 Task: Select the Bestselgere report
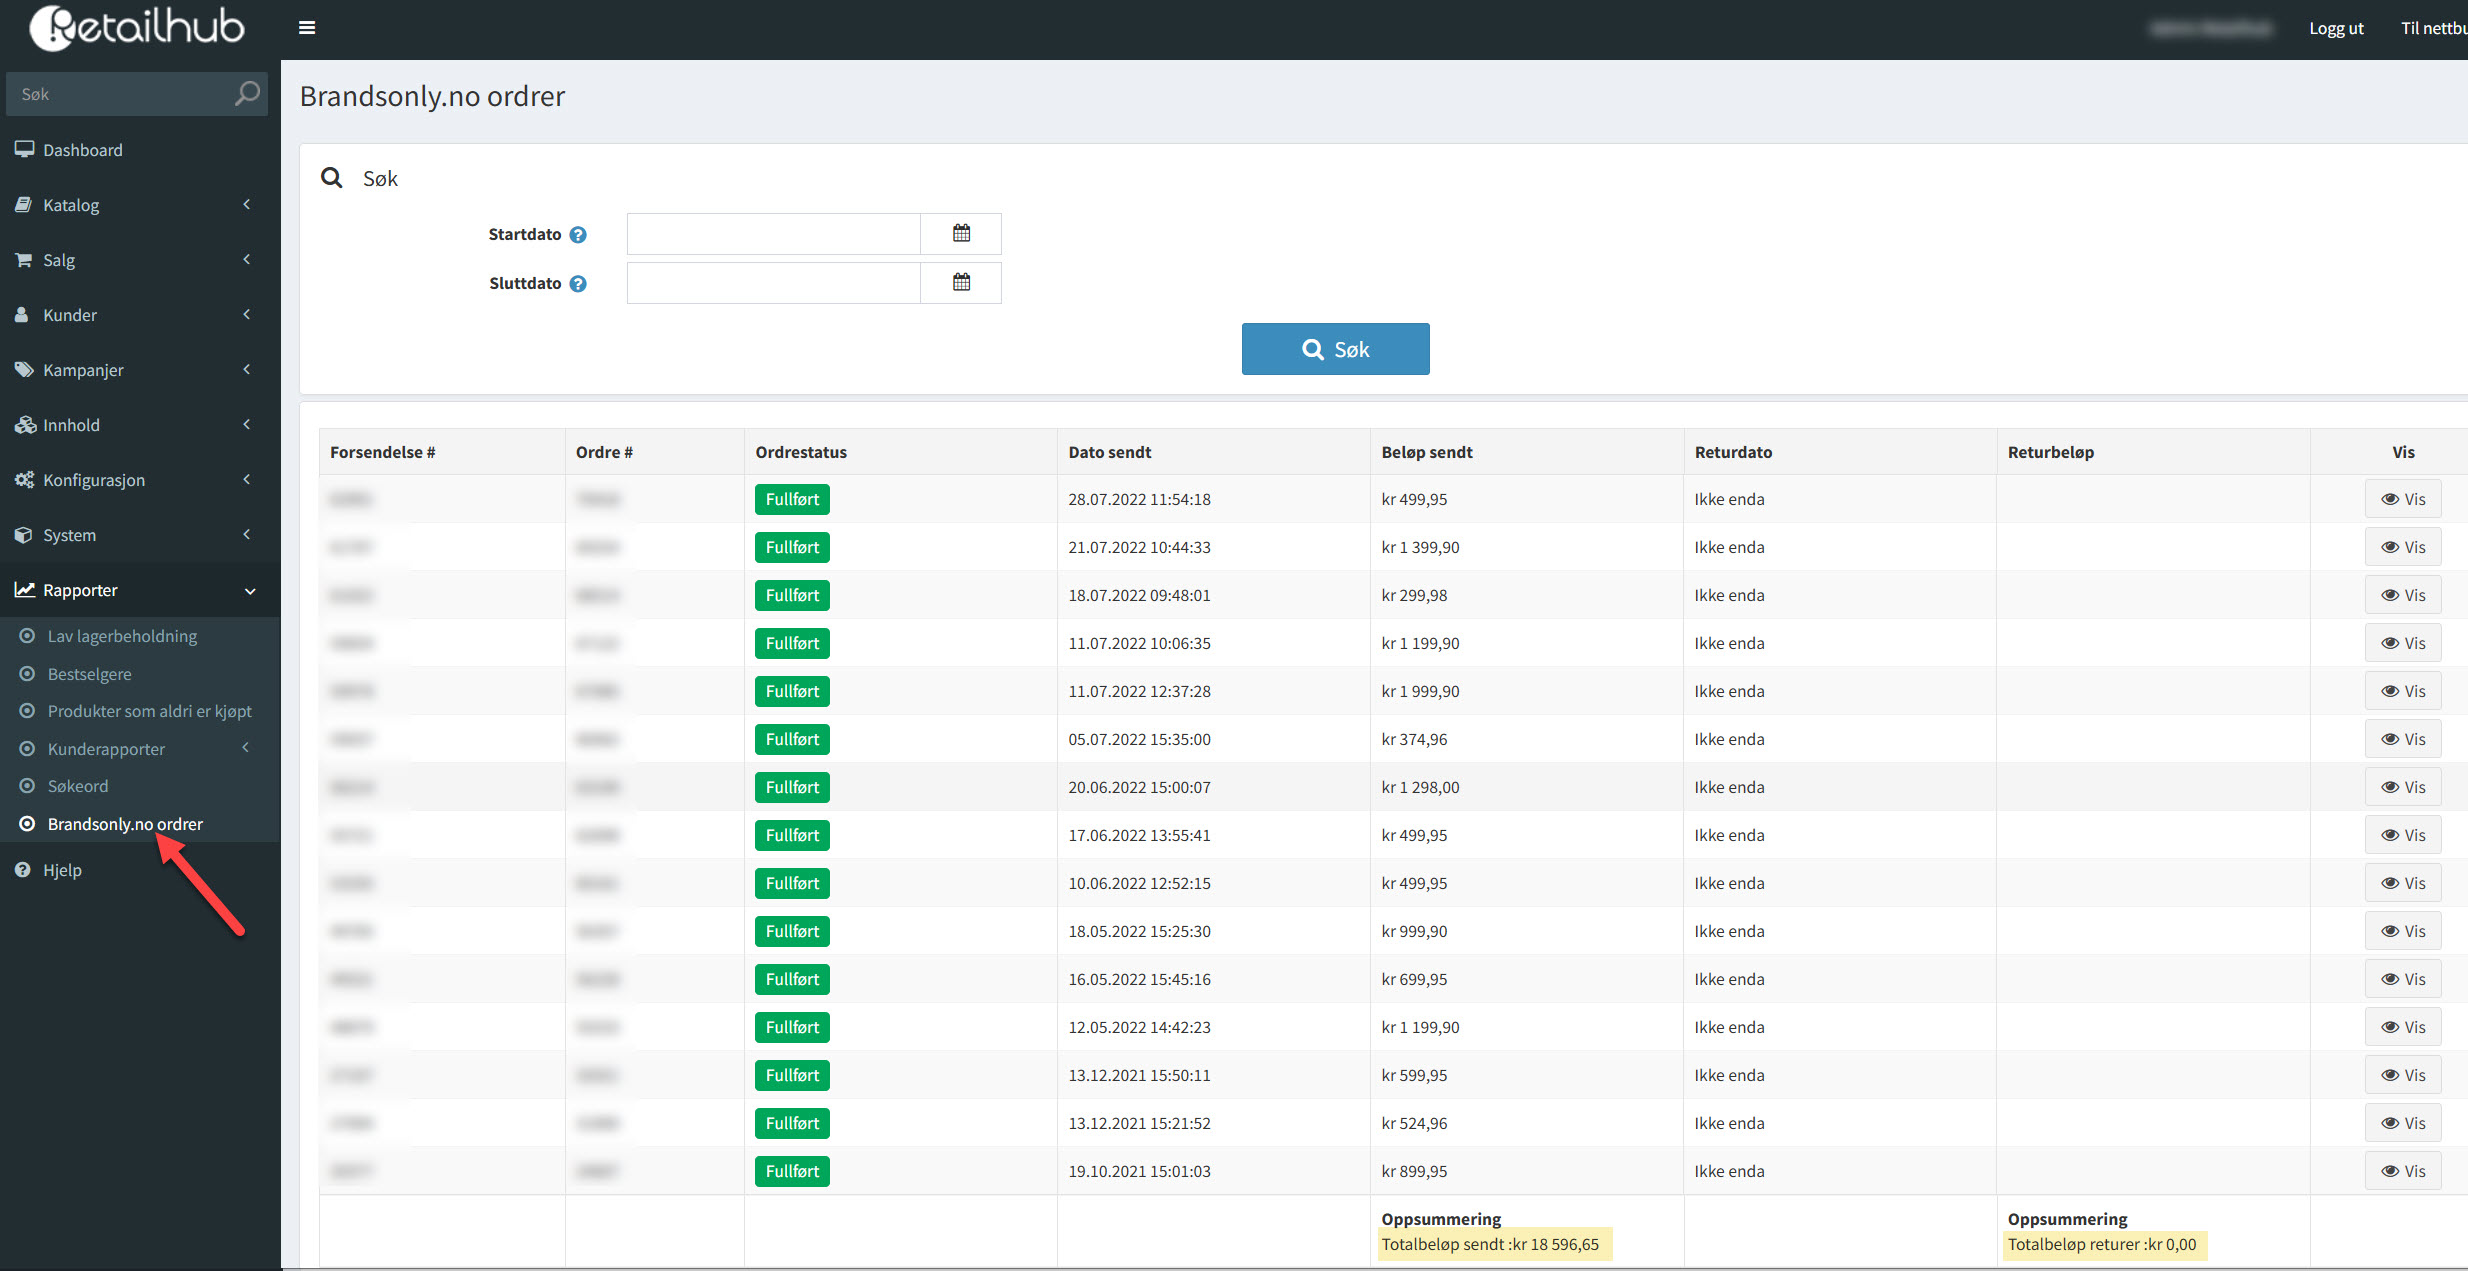click(x=89, y=674)
